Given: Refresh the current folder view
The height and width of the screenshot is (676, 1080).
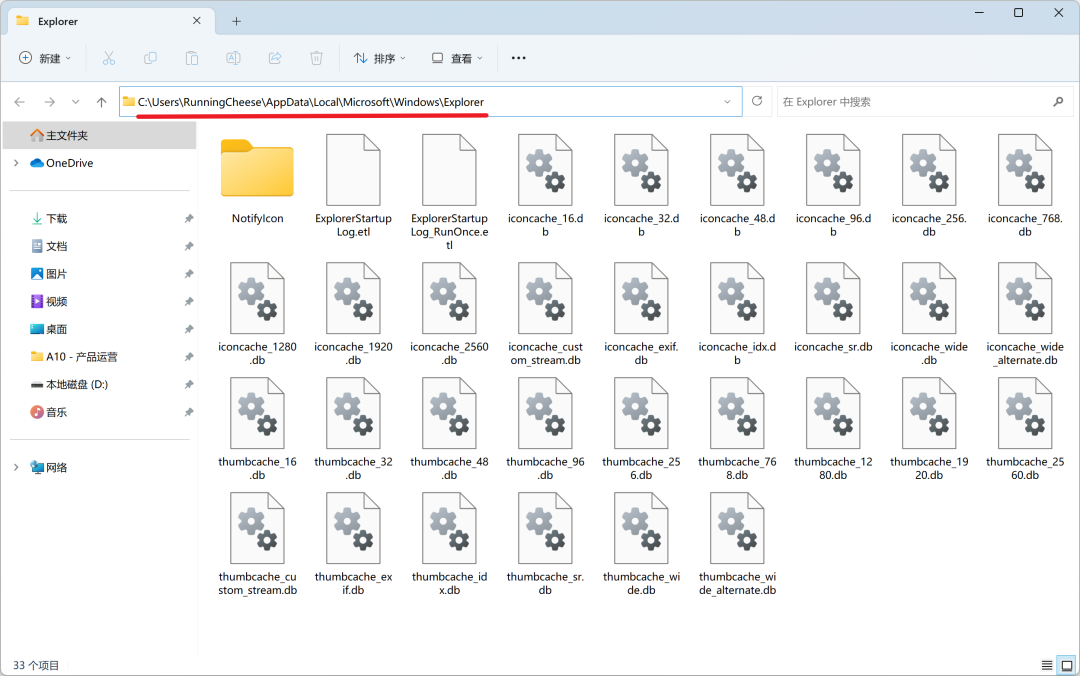Looking at the screenshot, I should point(757,101).
